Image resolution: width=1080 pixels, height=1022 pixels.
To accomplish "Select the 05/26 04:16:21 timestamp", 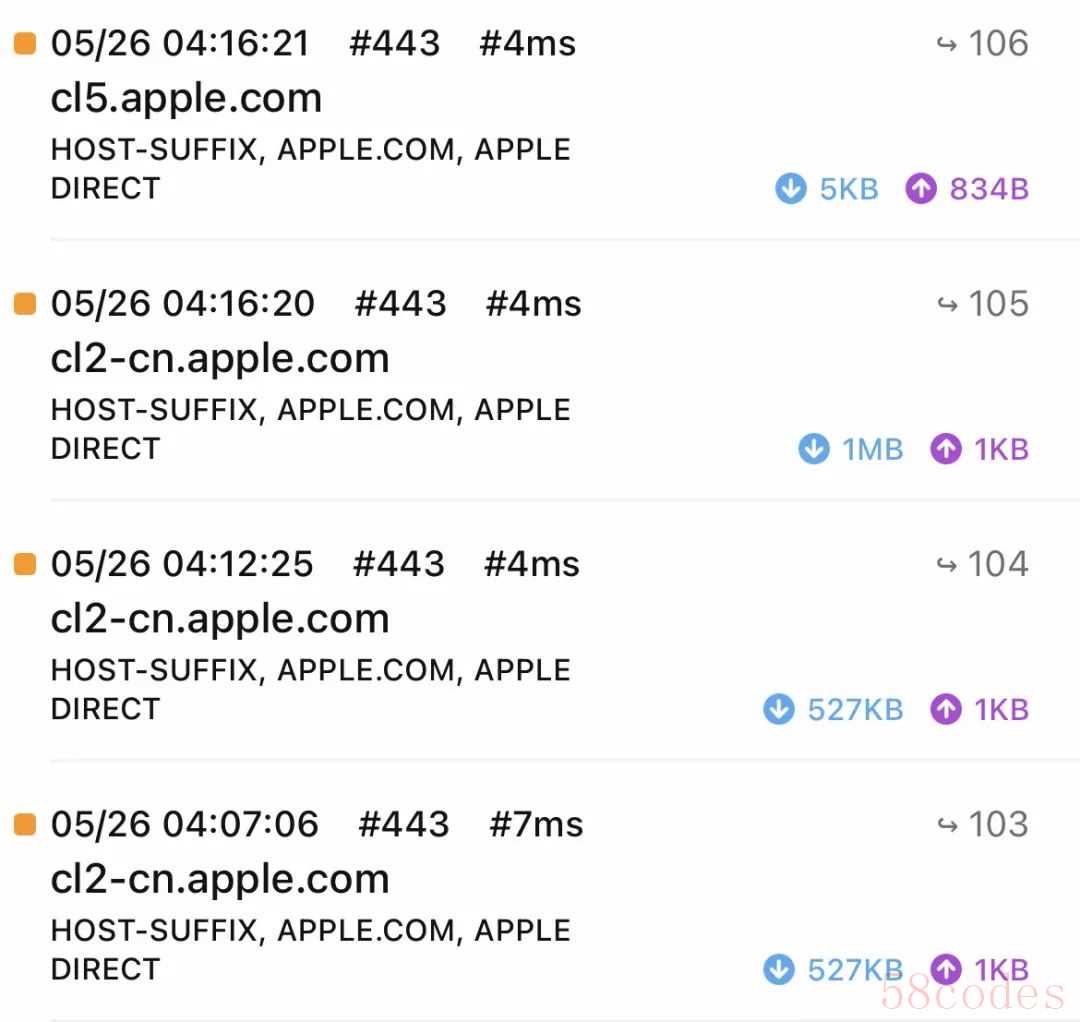I will point(180,43).
